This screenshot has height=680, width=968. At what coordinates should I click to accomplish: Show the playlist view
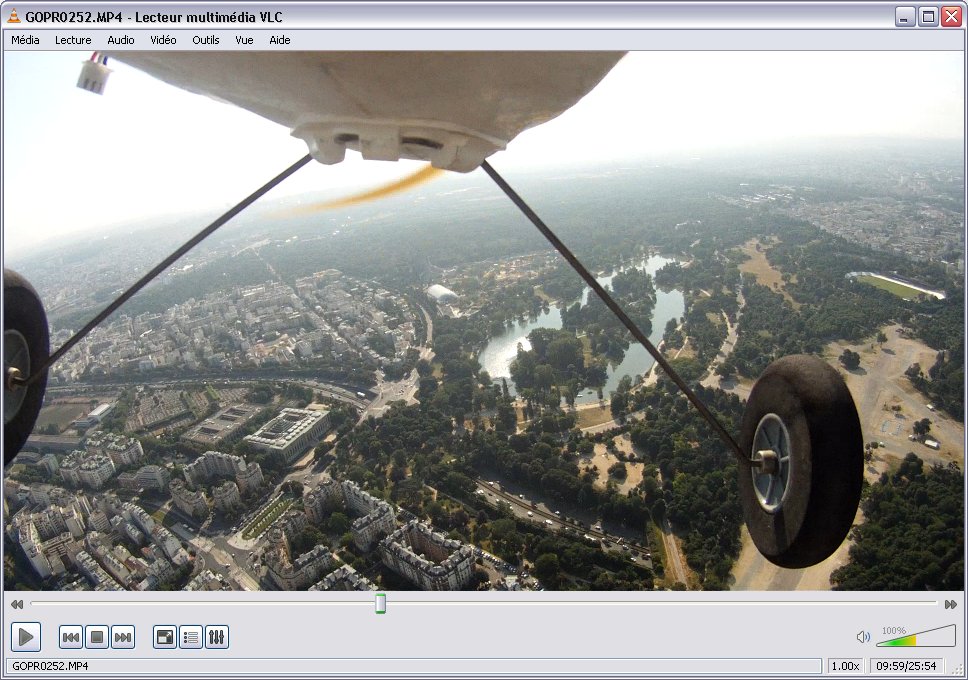191,637
